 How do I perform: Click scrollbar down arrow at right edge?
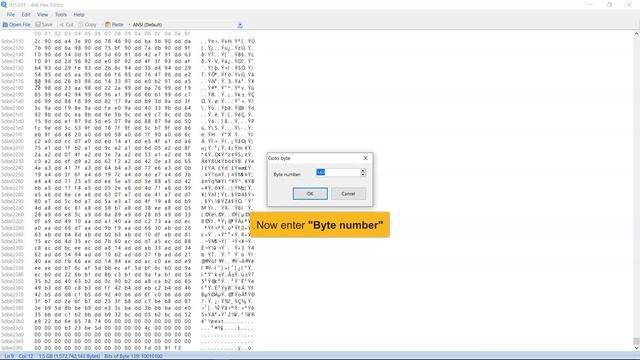[x=636, y=348]
